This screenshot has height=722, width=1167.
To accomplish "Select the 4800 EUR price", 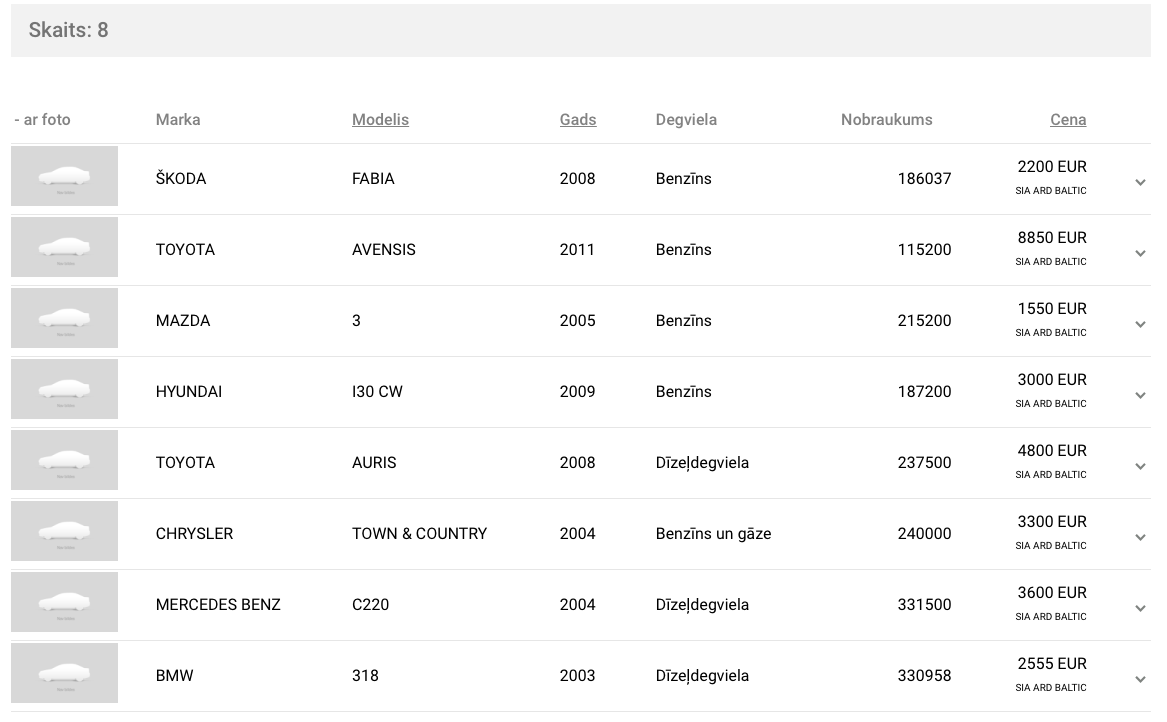I will (1052, 451).
